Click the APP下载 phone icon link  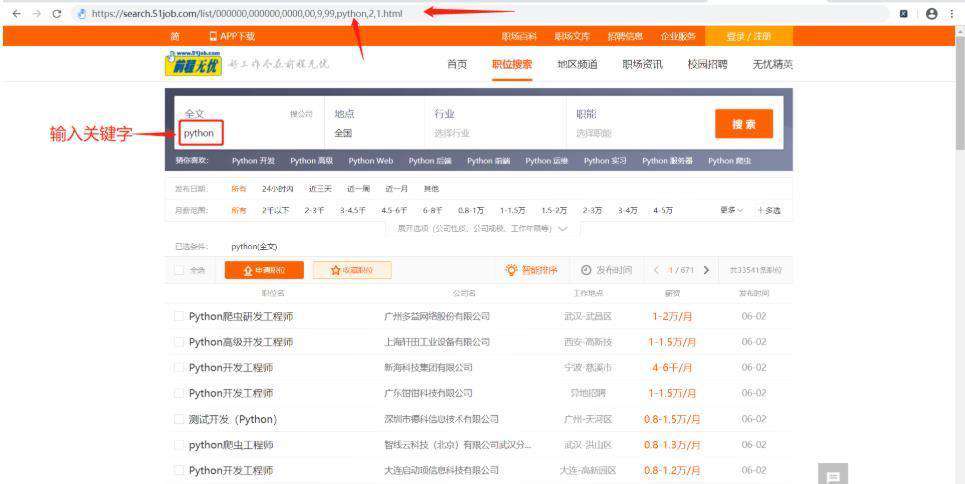point(231,36)
